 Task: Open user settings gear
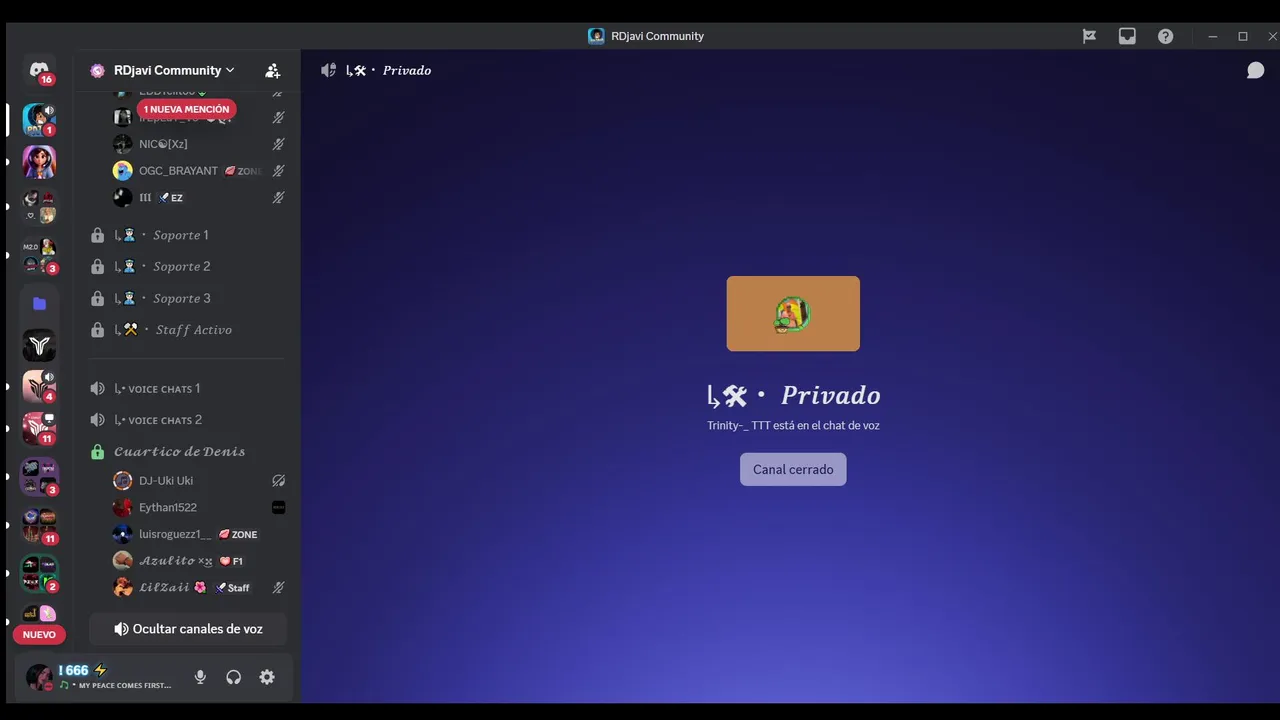click(x=267, y=677)
